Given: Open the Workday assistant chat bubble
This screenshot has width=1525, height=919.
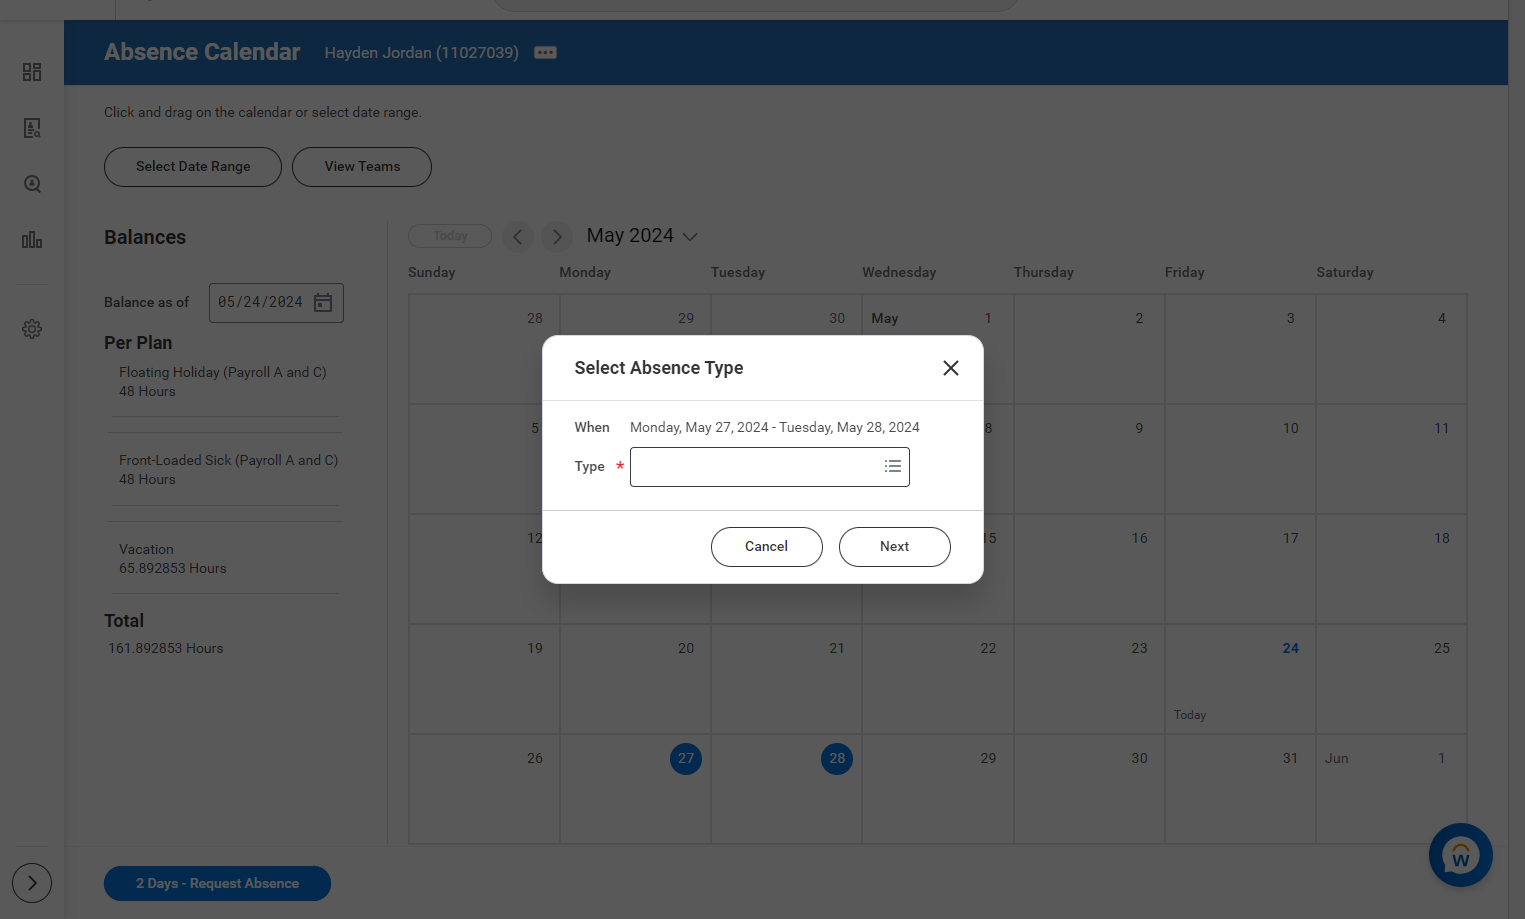Looking at the screenshot, I should (x=1461, y=855).
